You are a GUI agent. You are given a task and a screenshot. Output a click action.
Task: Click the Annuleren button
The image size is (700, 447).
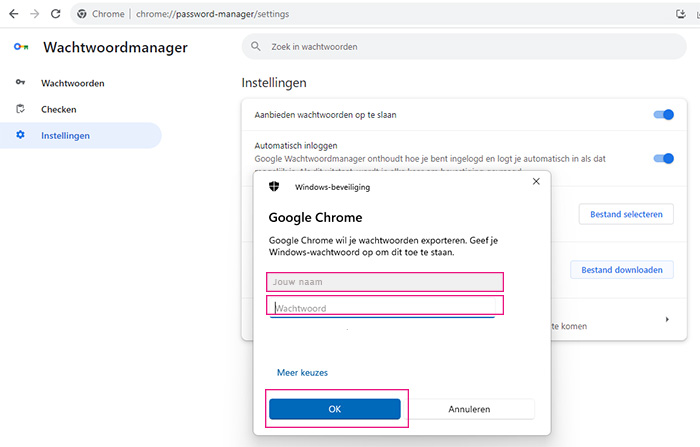pyautogui.click(x=469, y=409)
